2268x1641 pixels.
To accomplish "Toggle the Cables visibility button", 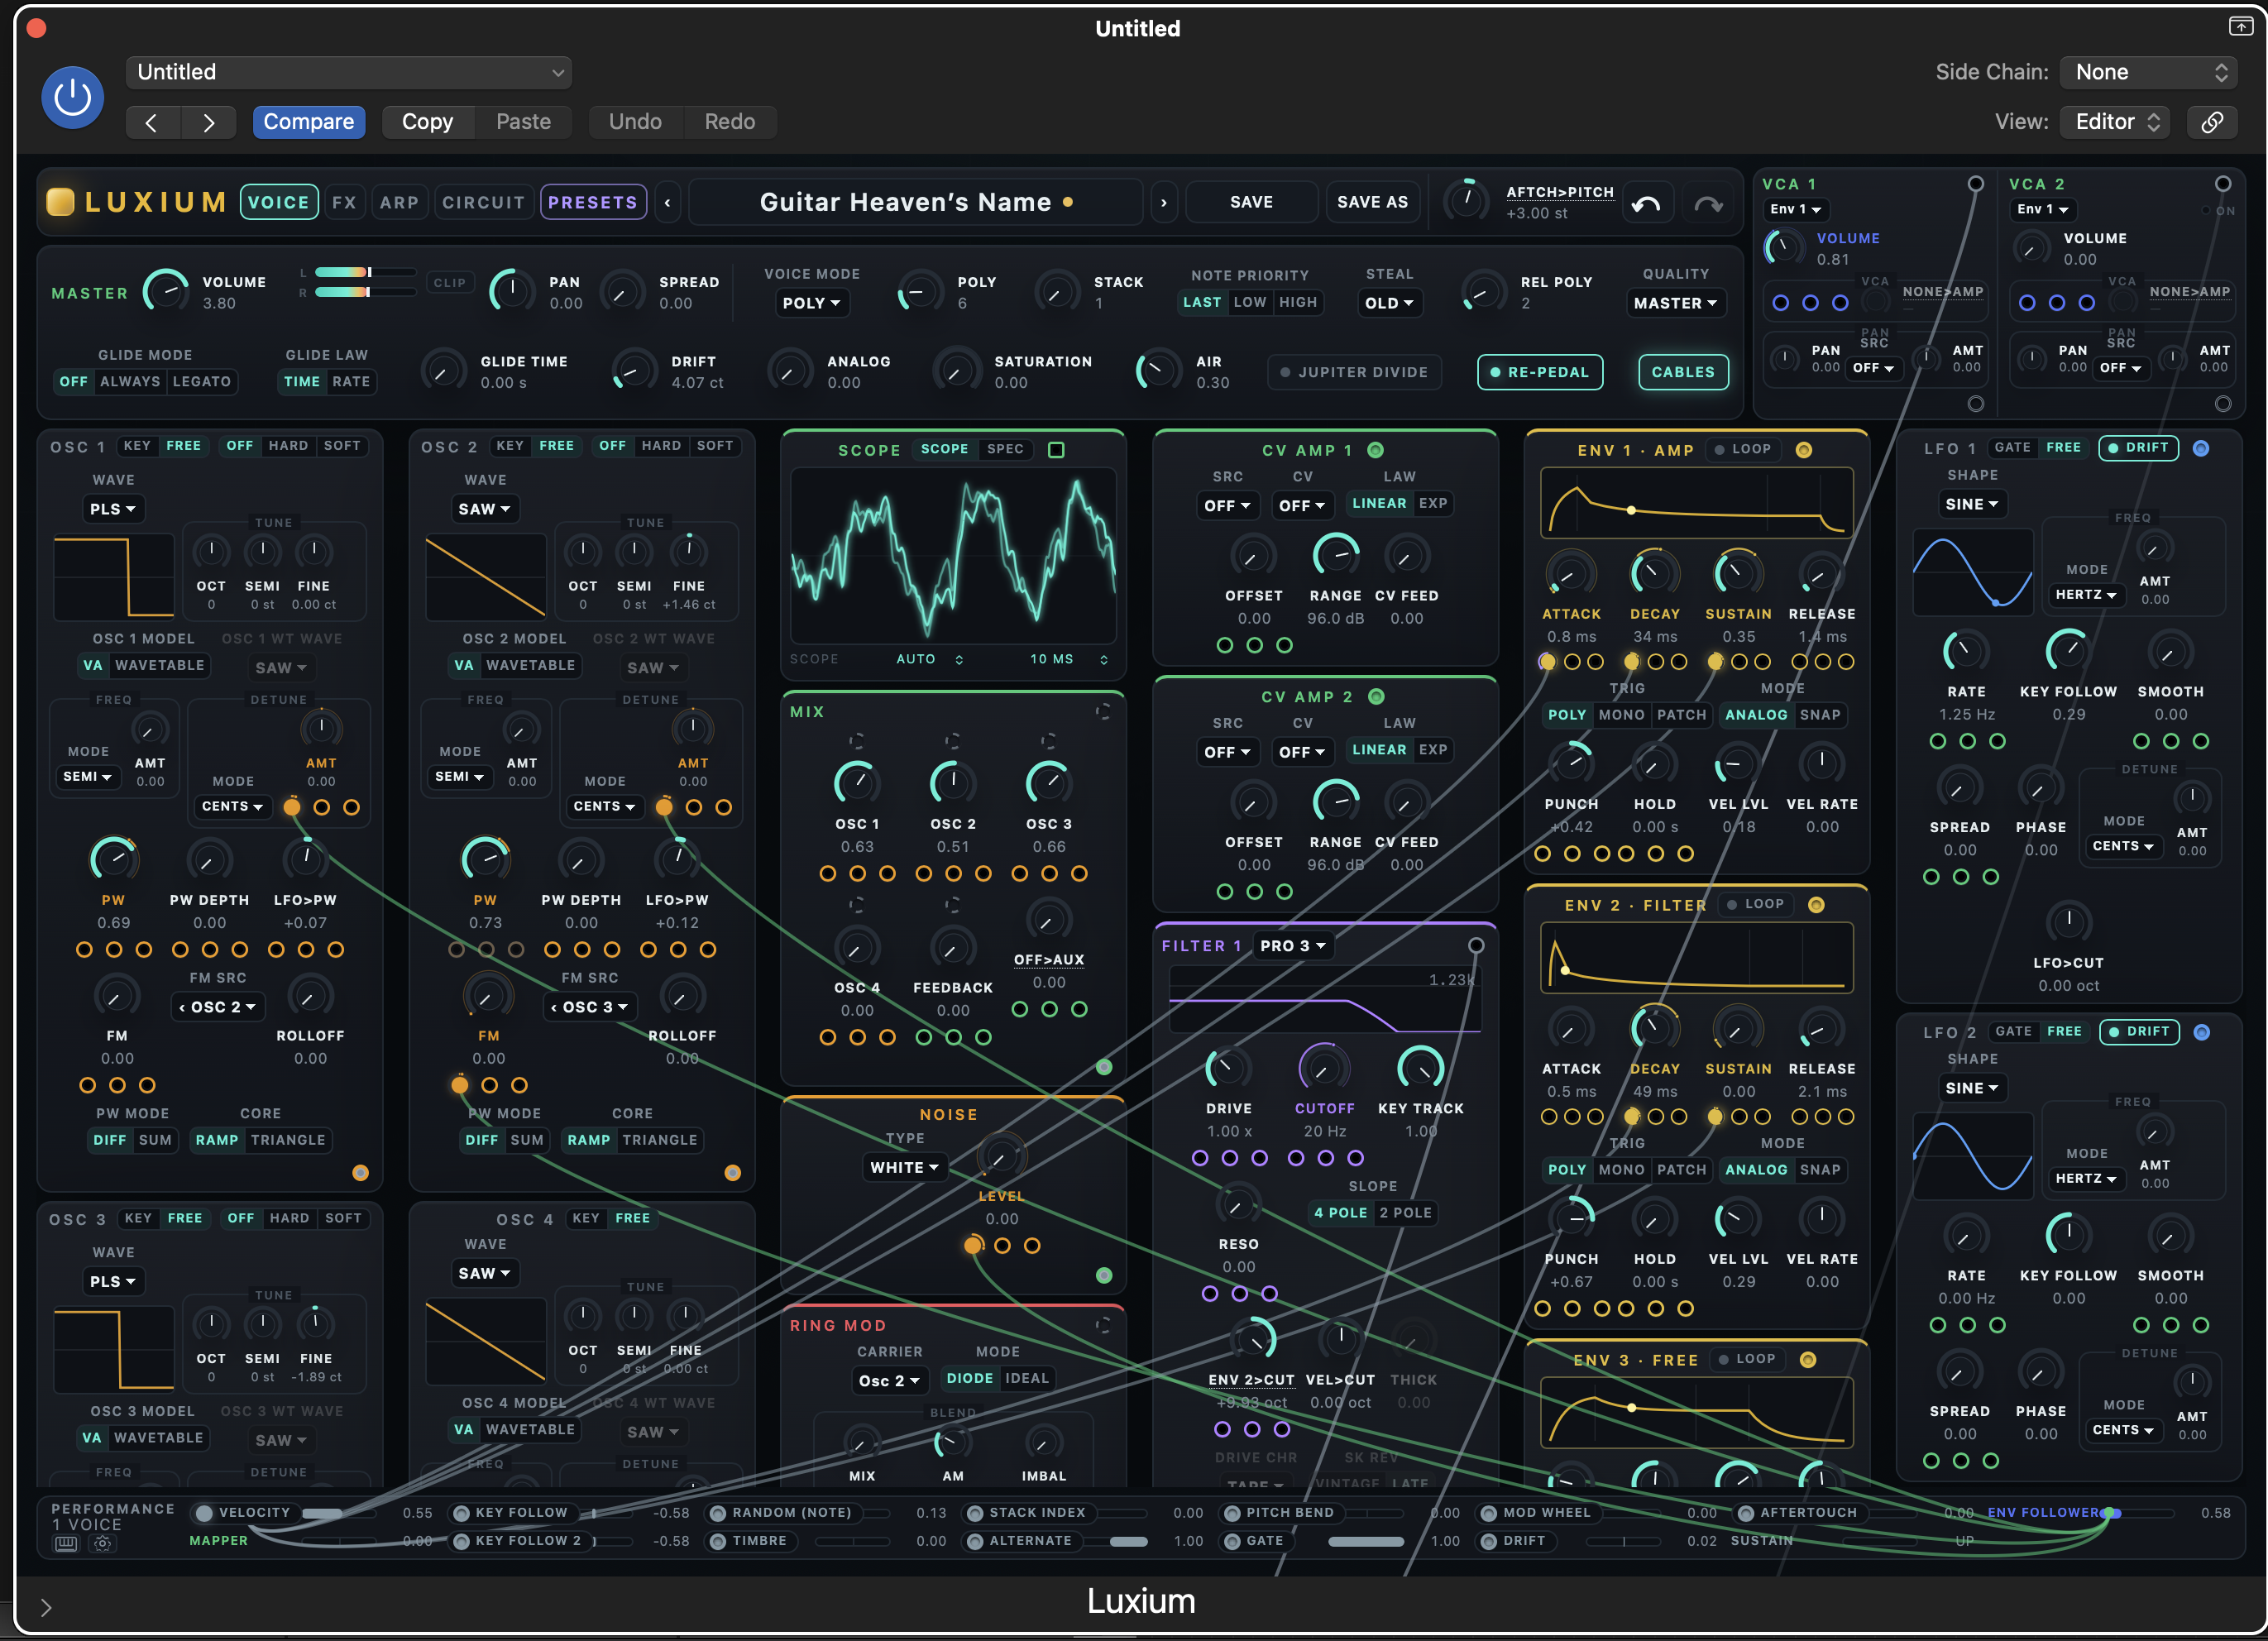I will (x=1682, y=372).
